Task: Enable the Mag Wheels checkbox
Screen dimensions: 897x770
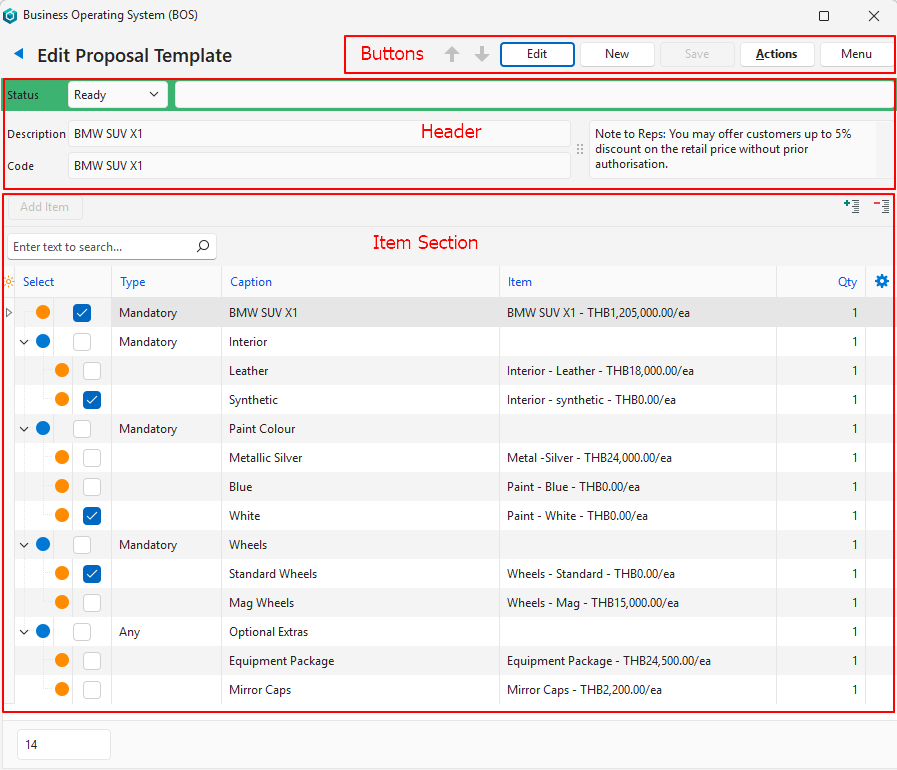Action: click(x=92, y=603)
